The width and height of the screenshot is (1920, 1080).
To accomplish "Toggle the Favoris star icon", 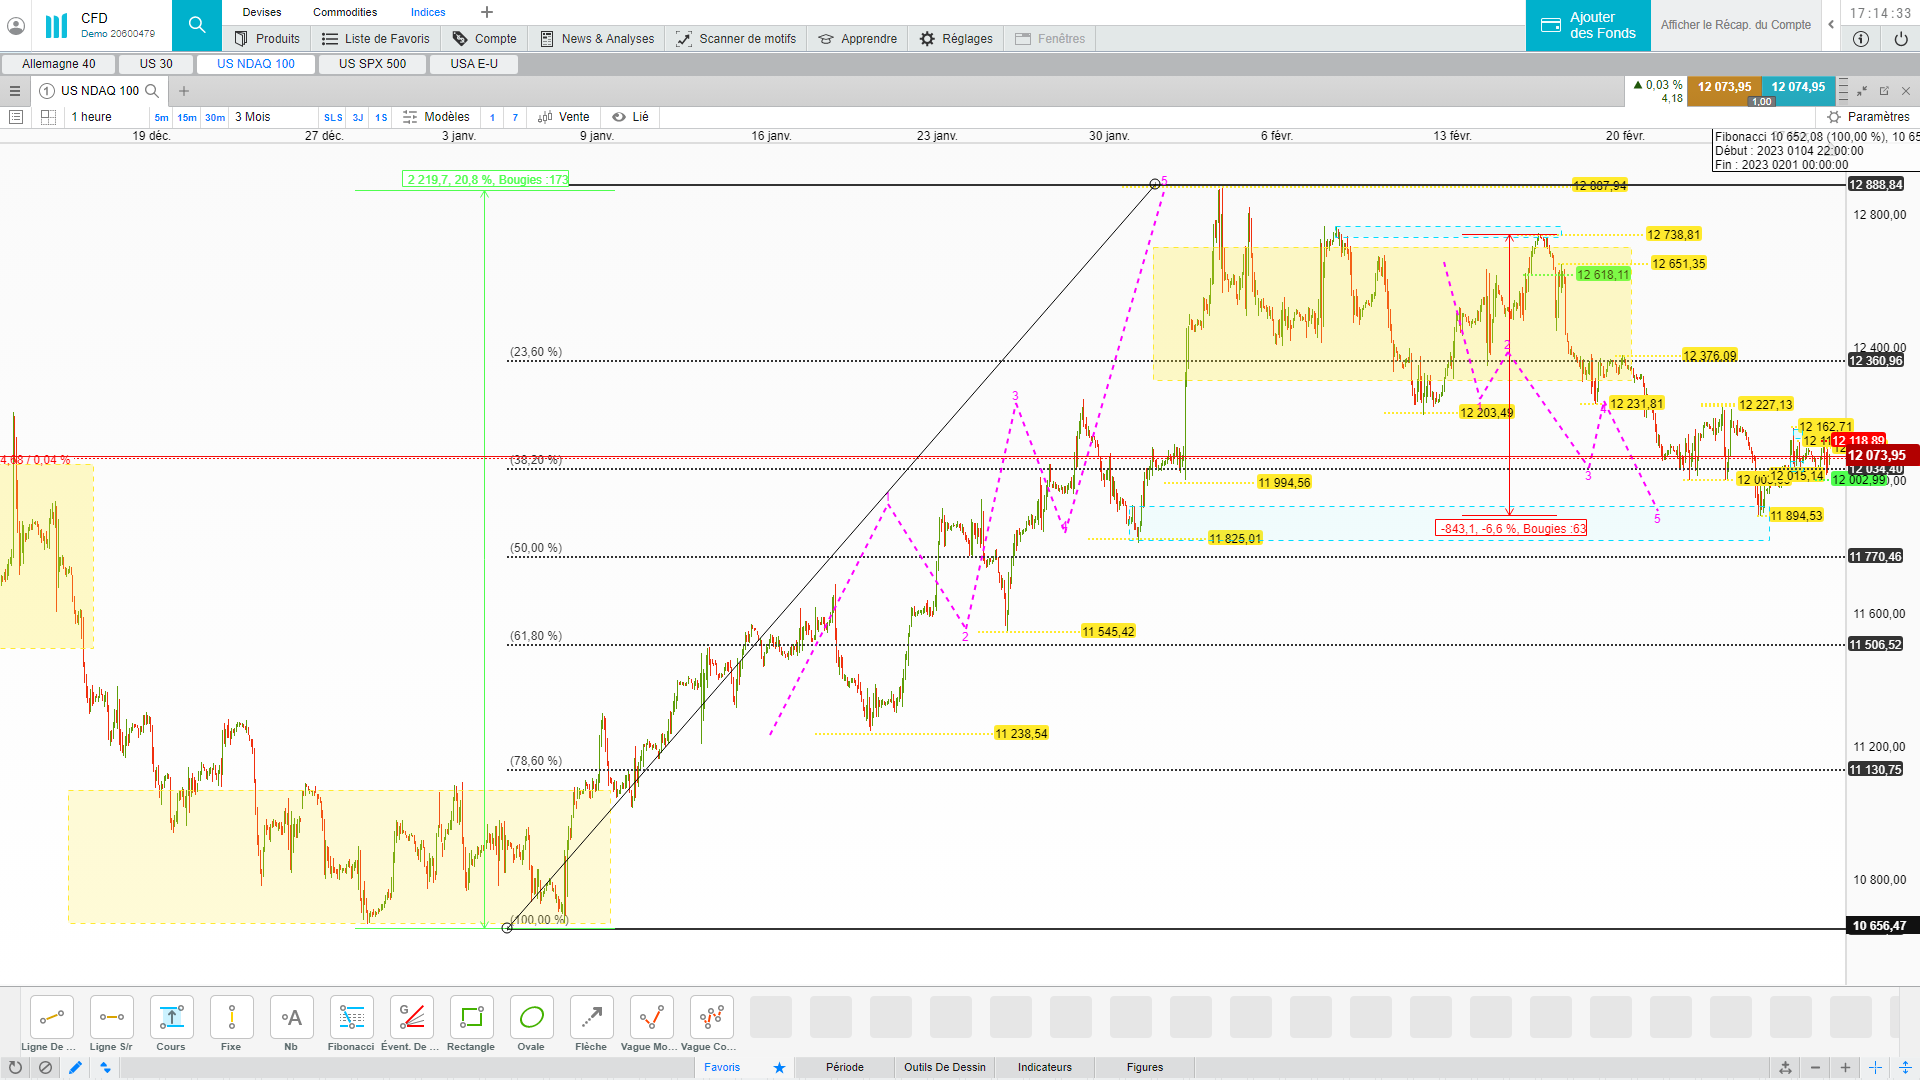I will coord(779,1067).
